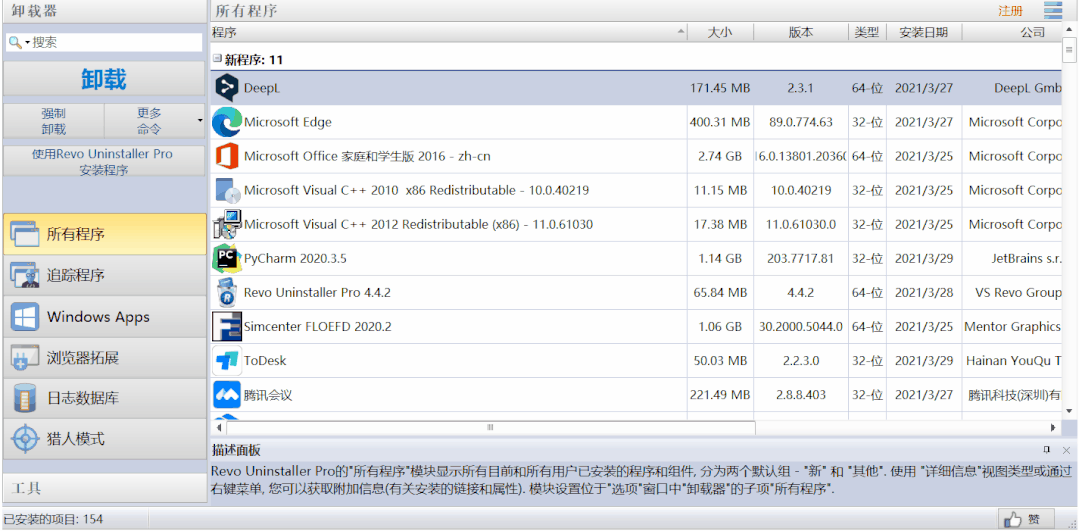
Task: Open the 更多命令 dropdown arrow
Action: [x=200, y=120]
